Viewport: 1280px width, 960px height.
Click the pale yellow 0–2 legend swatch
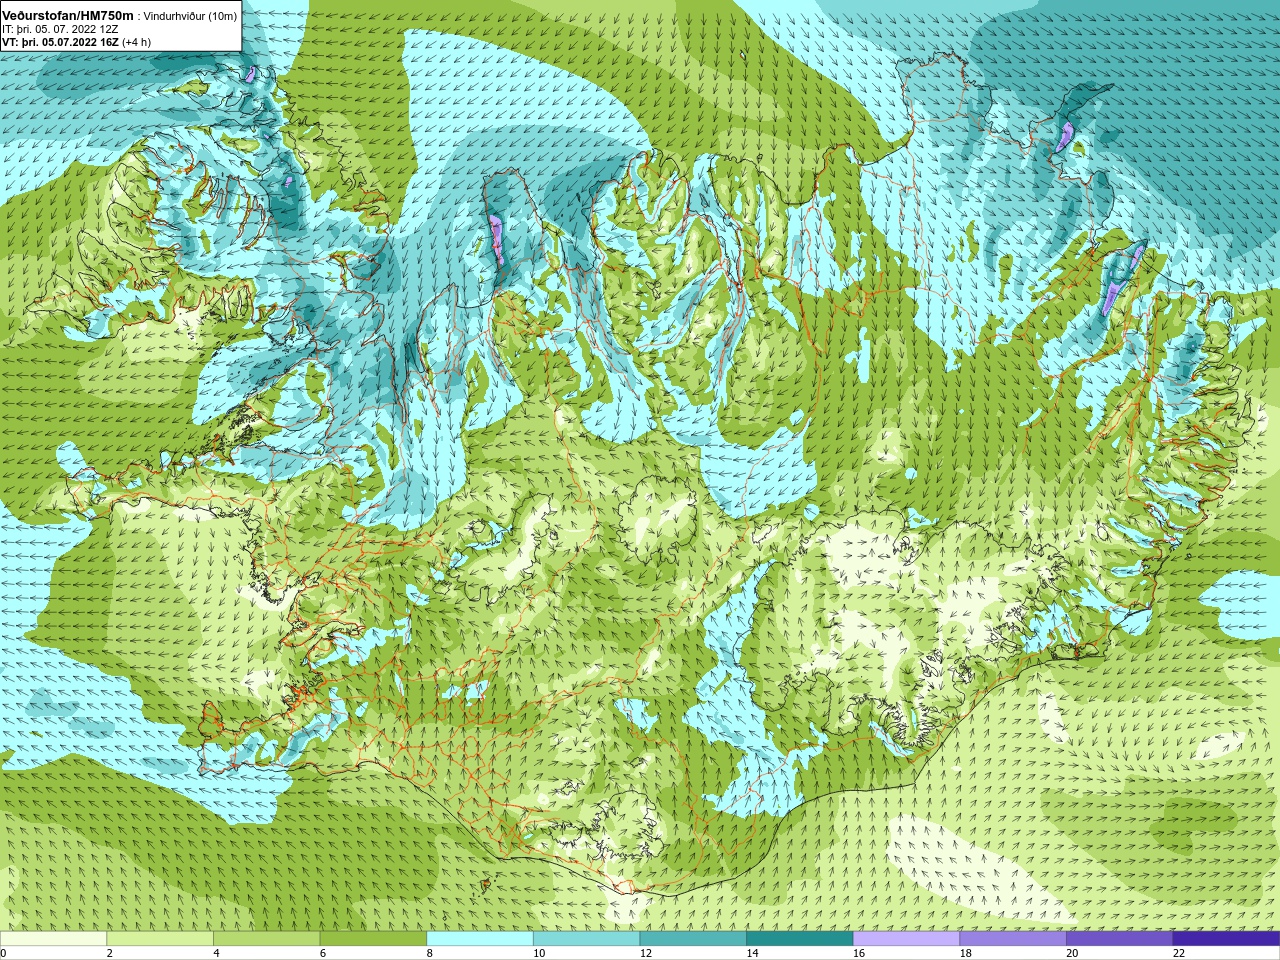pos(53,939)
